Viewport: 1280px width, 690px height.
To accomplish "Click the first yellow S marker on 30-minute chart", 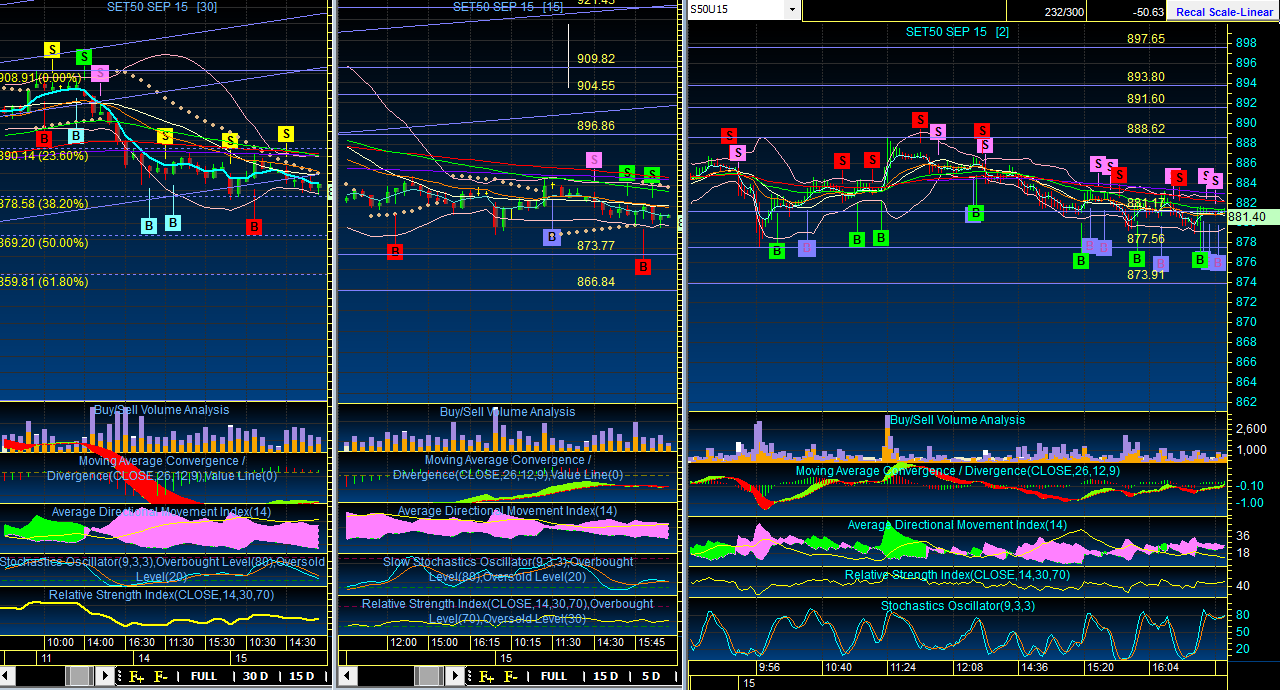I will [x=51, y=50].
